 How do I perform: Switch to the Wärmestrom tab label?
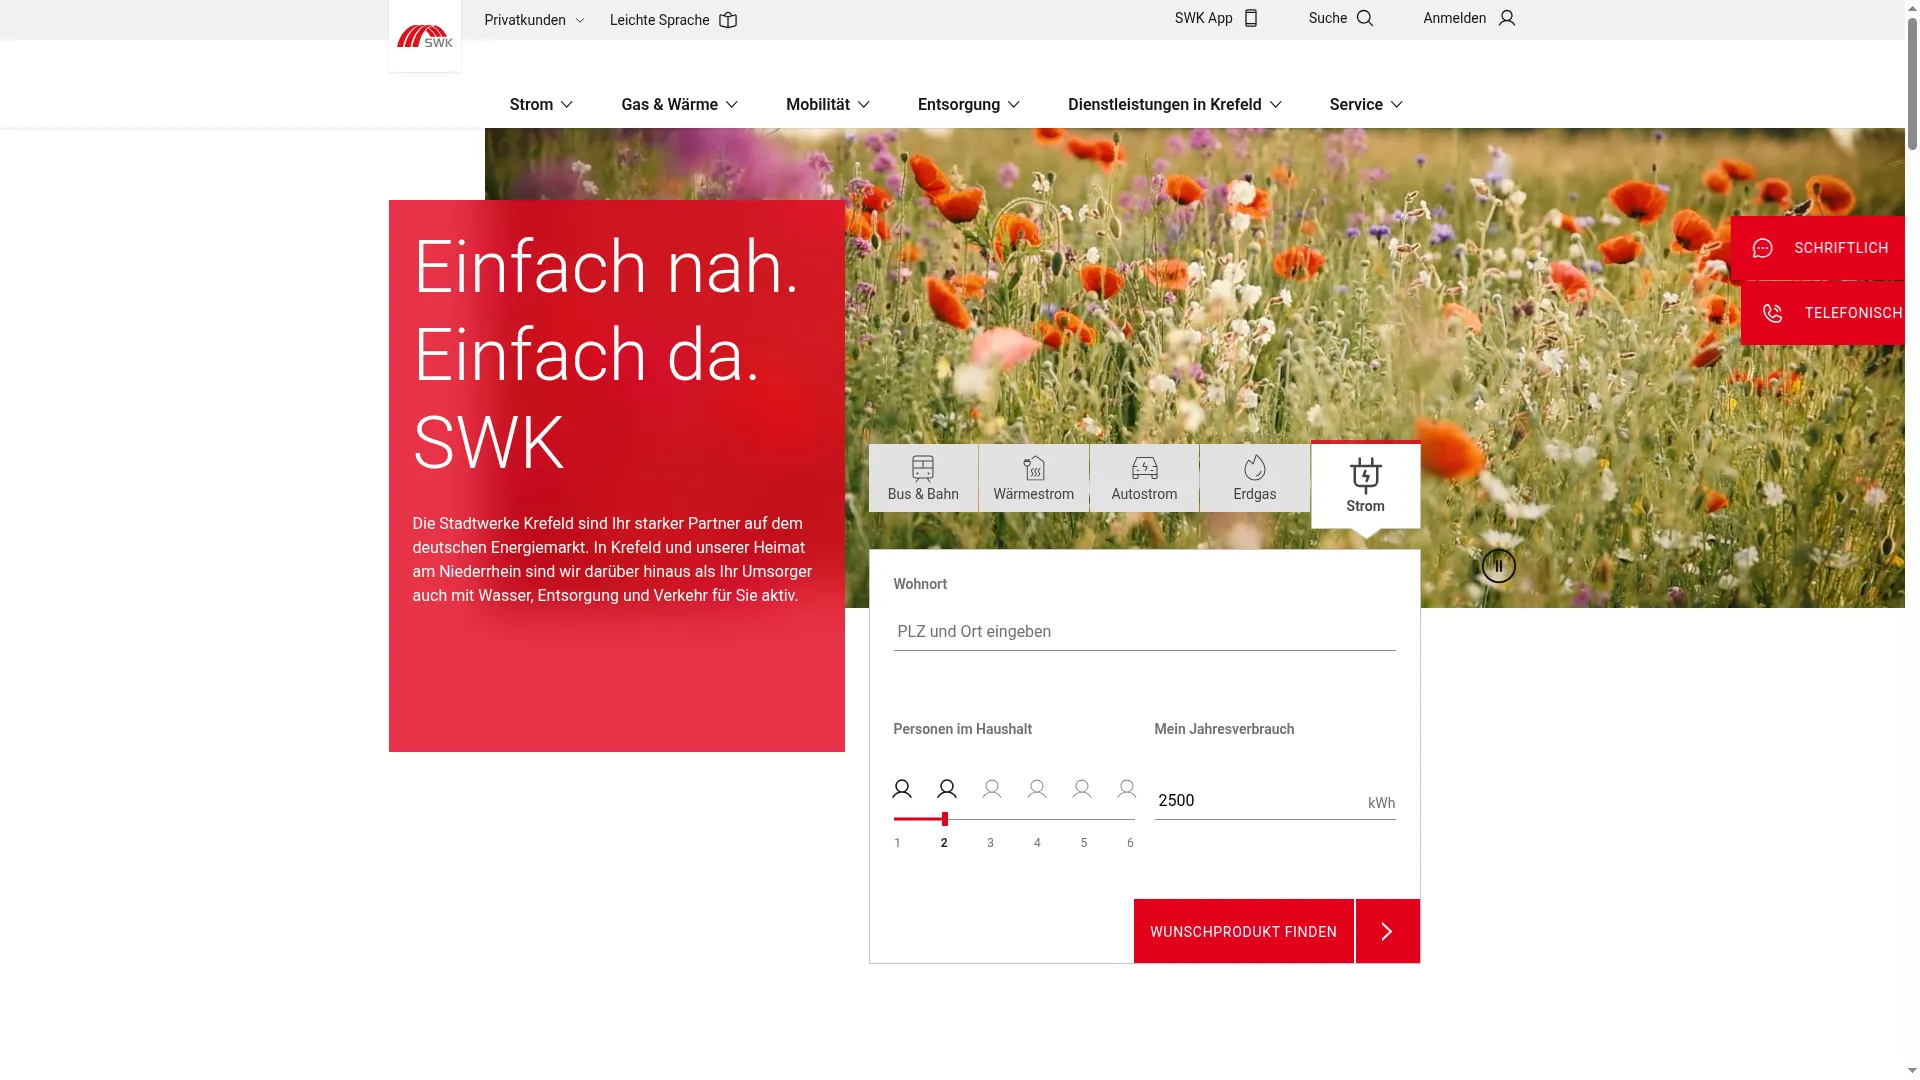1034,494
